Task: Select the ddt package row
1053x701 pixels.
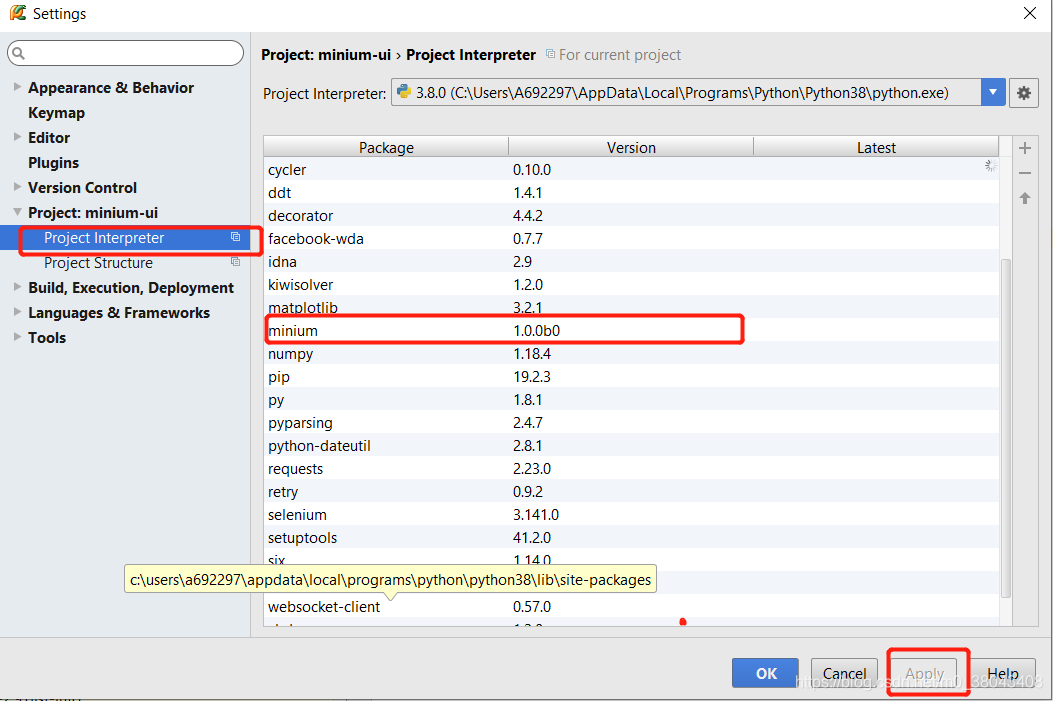Action: (x=631, y=193)
